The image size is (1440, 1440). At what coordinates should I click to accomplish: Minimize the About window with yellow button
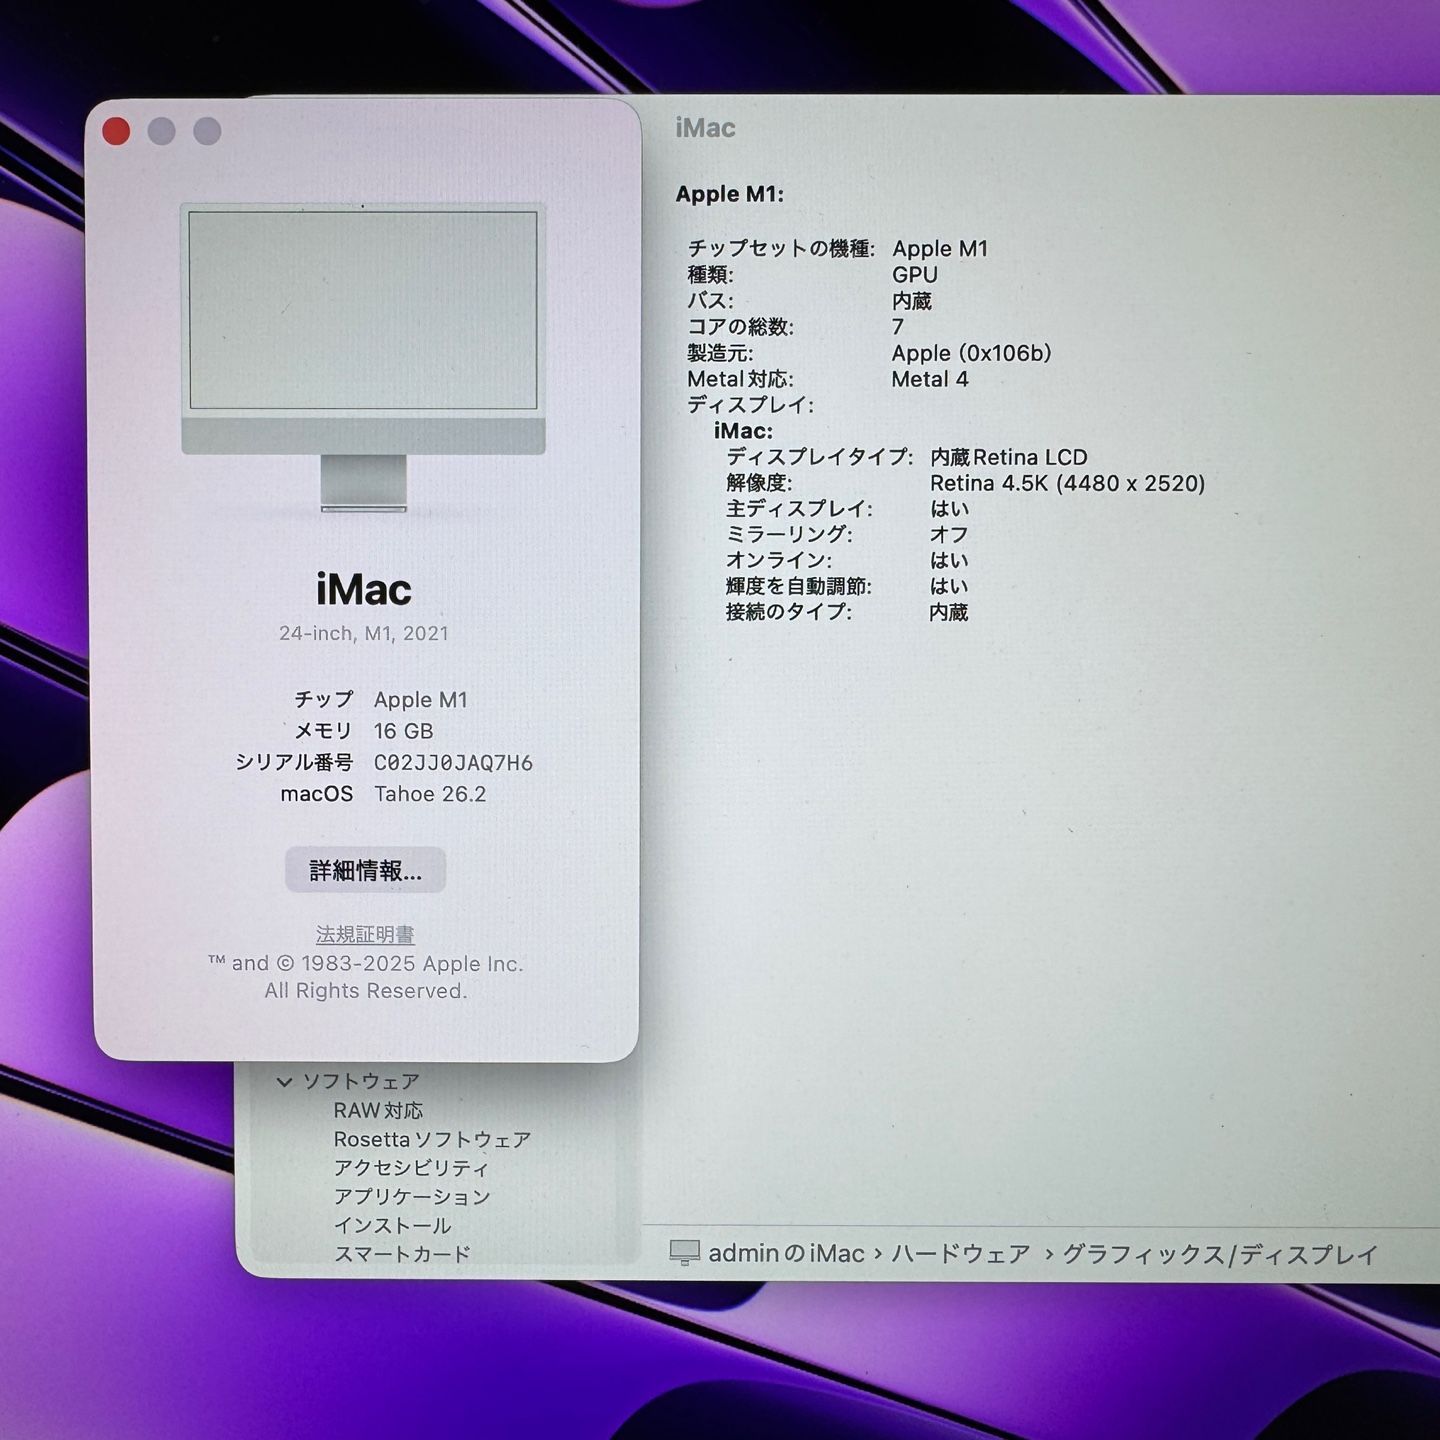point(160,129)
